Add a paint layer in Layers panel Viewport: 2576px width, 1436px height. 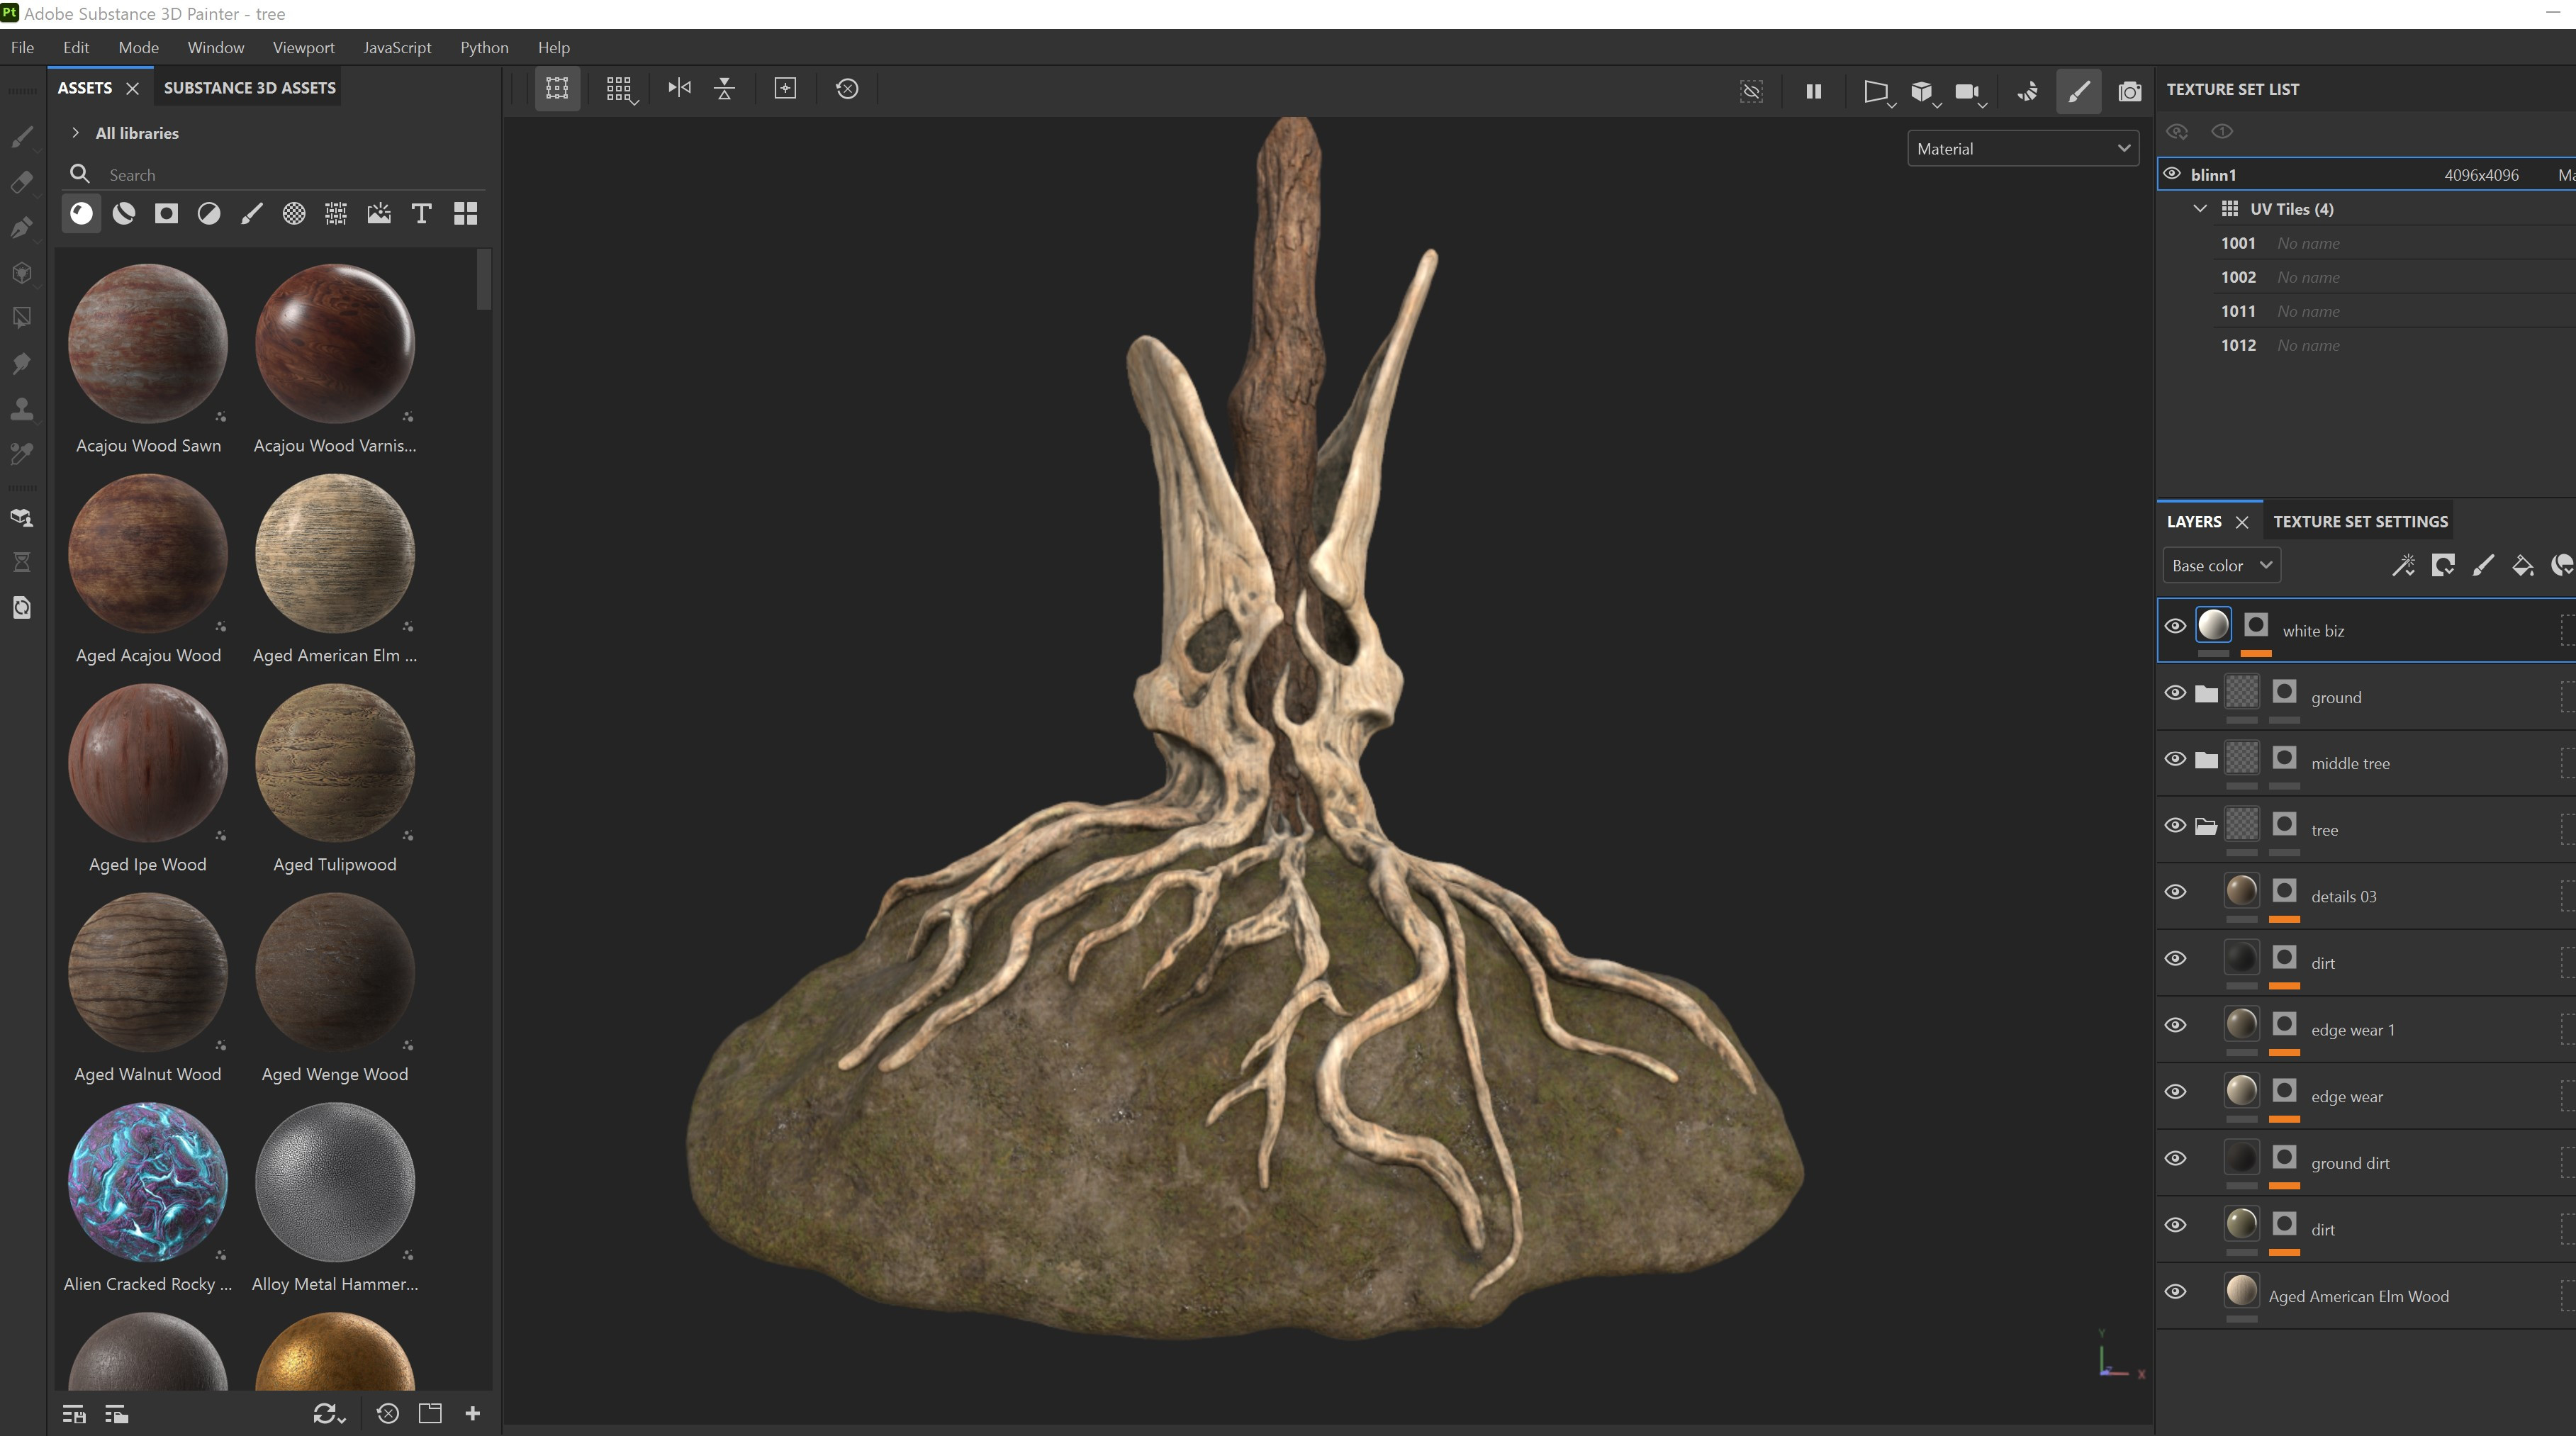[2483, 566]
